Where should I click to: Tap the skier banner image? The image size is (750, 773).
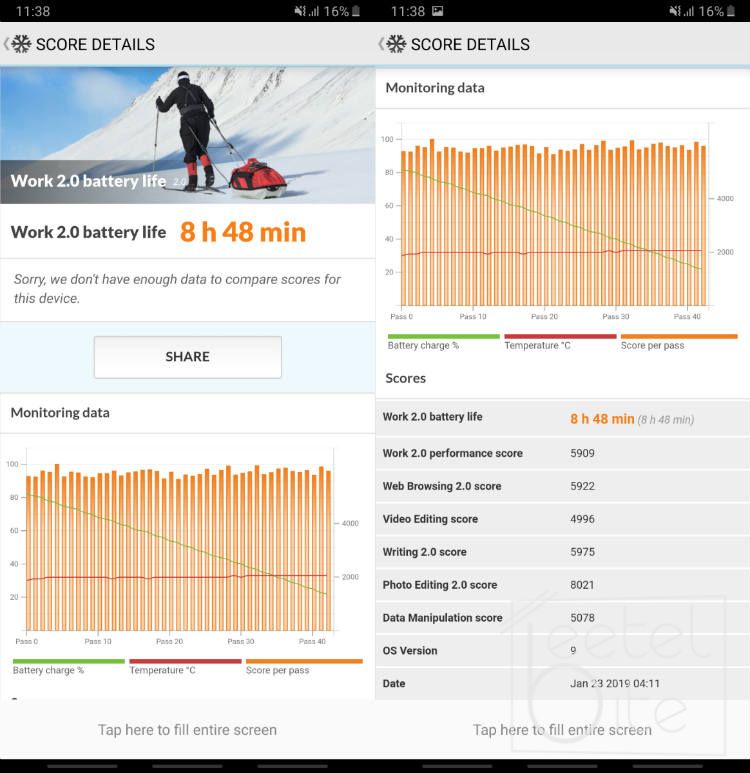pyautogui.click(x=187, y=135)
